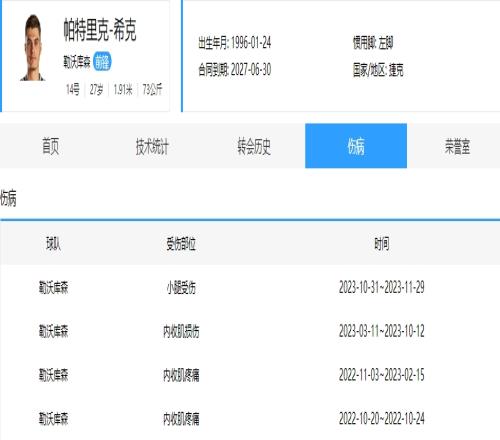Click the player portrait photo
500x440 pixels.
click(x=32, y=47)
